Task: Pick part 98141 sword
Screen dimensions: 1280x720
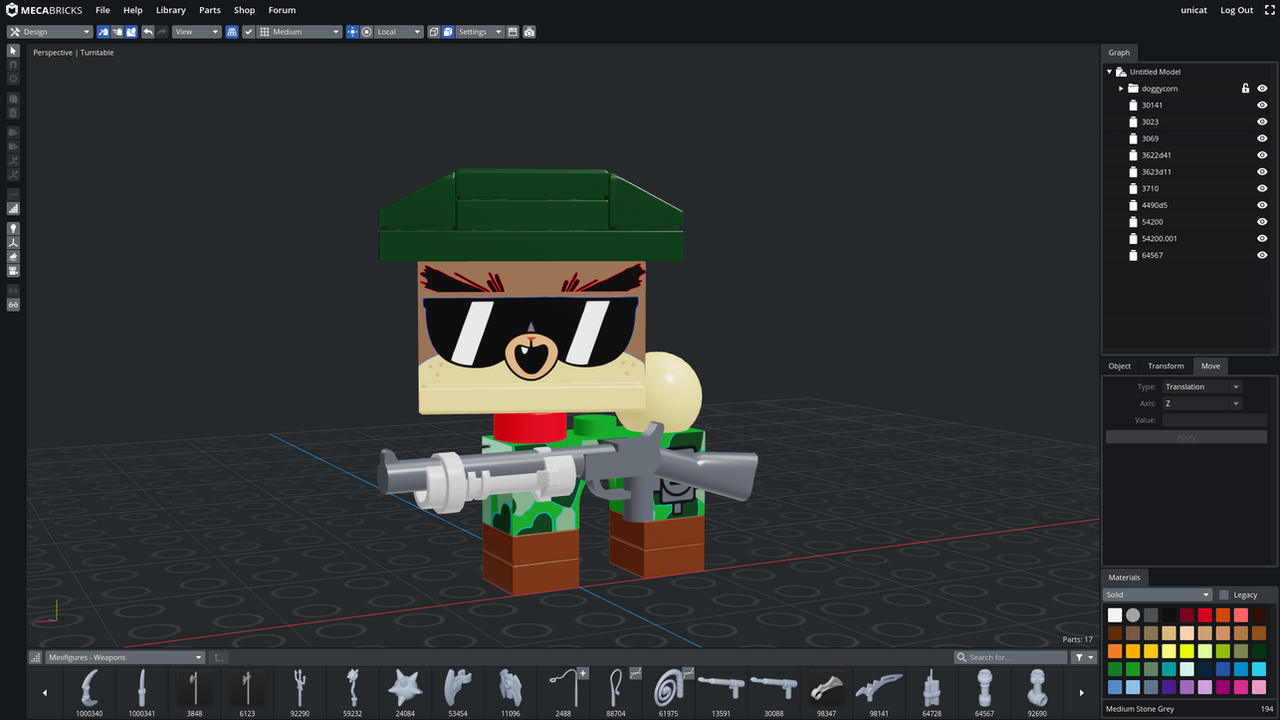Action: tap(878, 692)
